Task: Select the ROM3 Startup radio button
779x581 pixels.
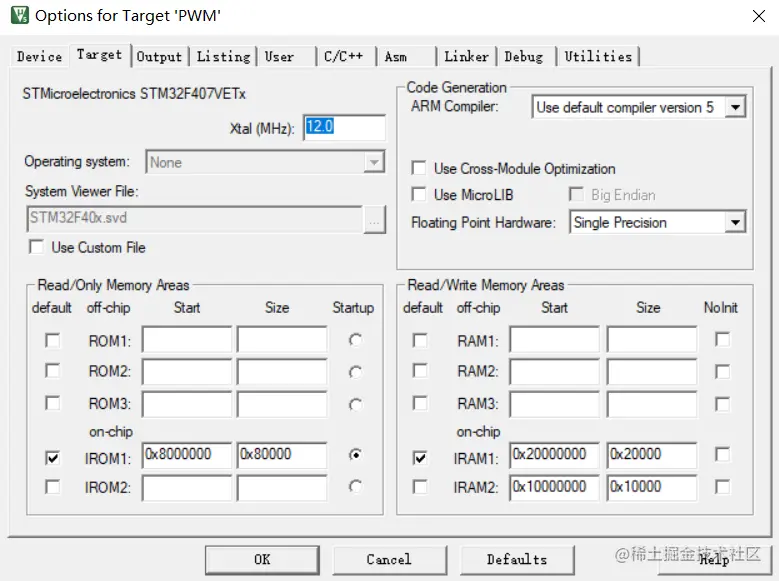Action: click(355, 405)
